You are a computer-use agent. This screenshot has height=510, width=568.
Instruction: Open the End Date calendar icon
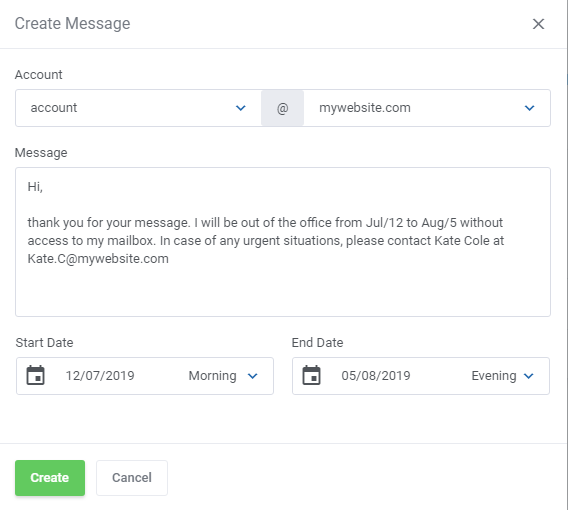click(312, 375)
